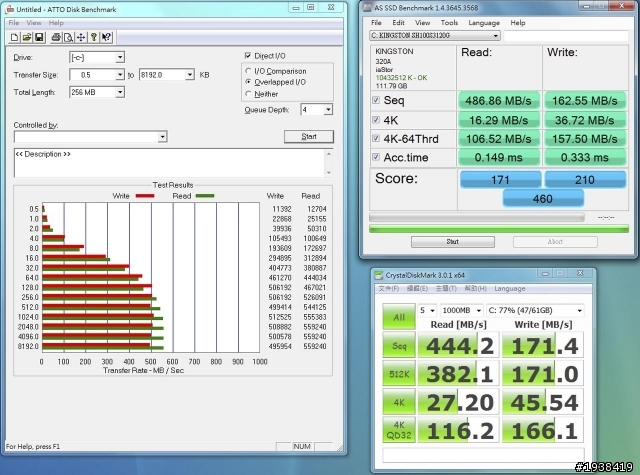Open the C: 77% drive dropdown in CrystalDiskMark

[x=535, y=311]
